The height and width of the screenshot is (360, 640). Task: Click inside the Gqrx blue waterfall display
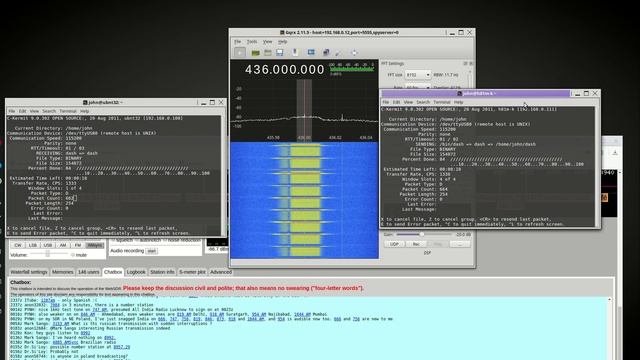point(304,200)
